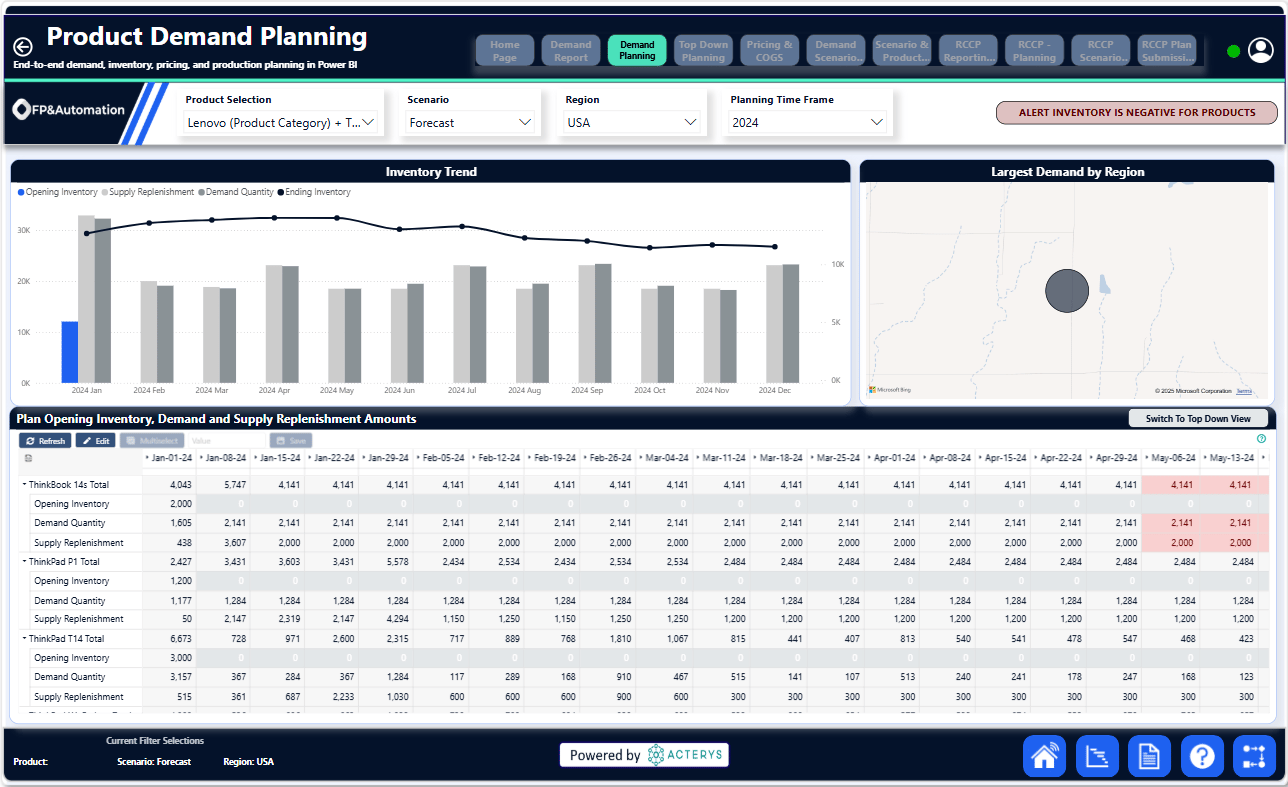Click the table corner settings icon
Screen dimensions: 1288x787
[28, 458]
